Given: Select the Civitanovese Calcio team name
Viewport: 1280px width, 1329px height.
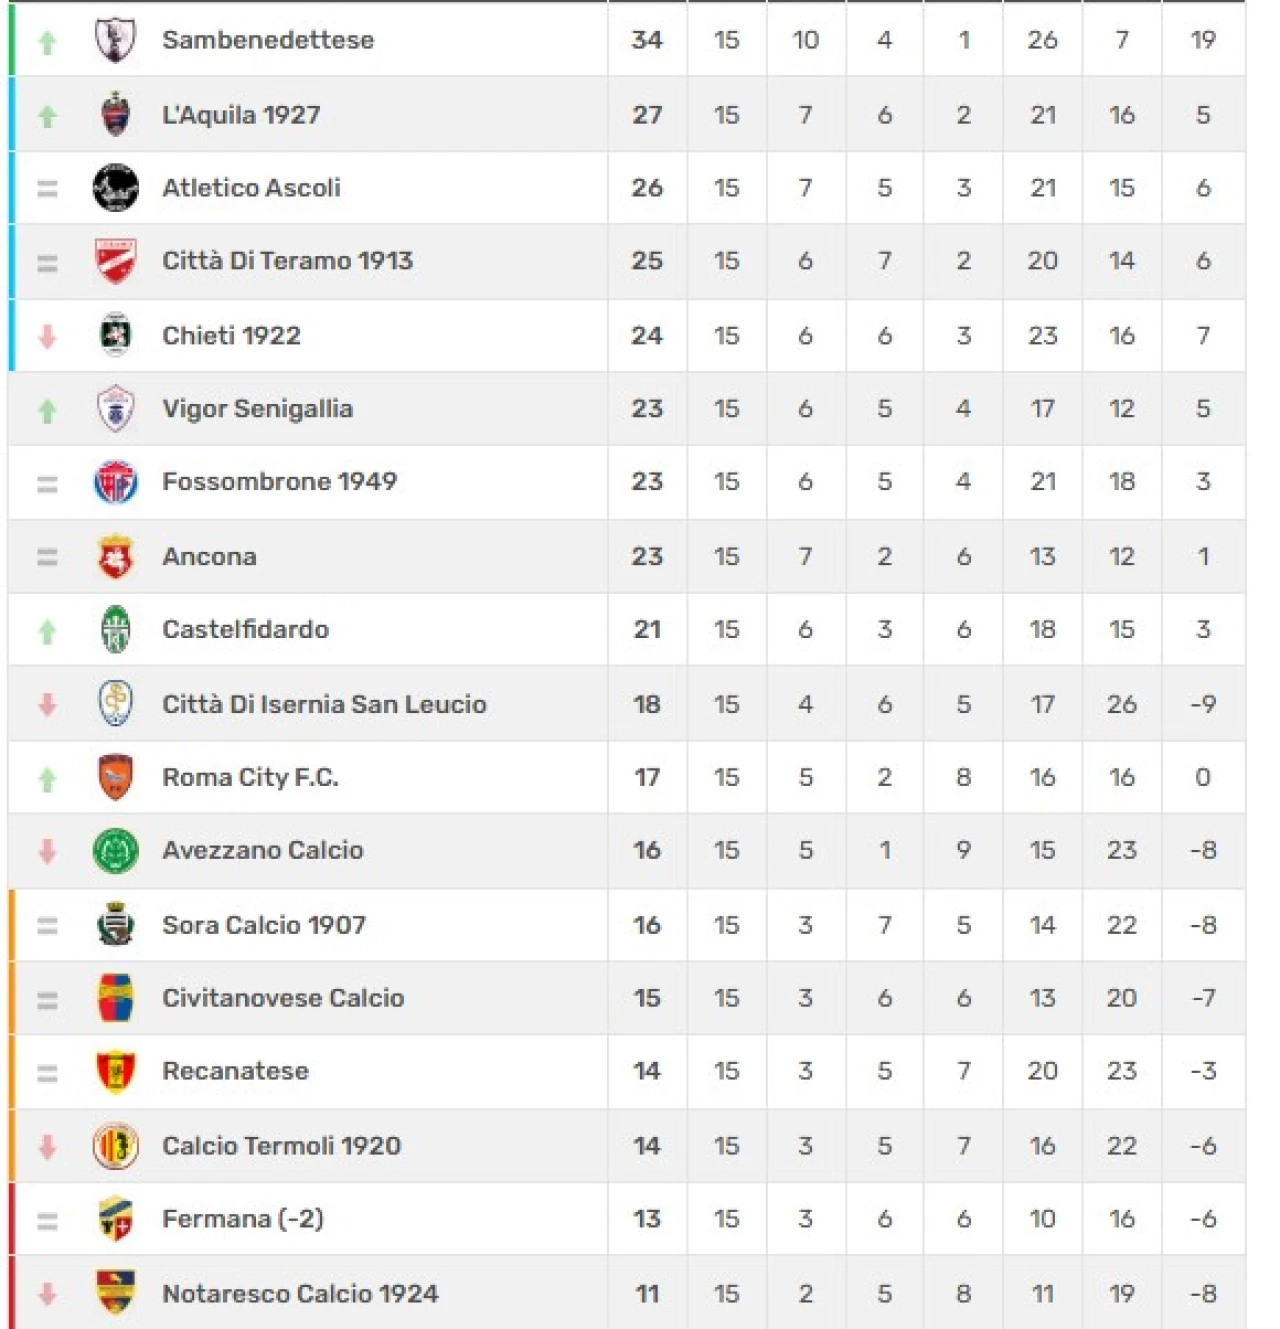Looking at the screenshot, I should (x=283, y=998).
